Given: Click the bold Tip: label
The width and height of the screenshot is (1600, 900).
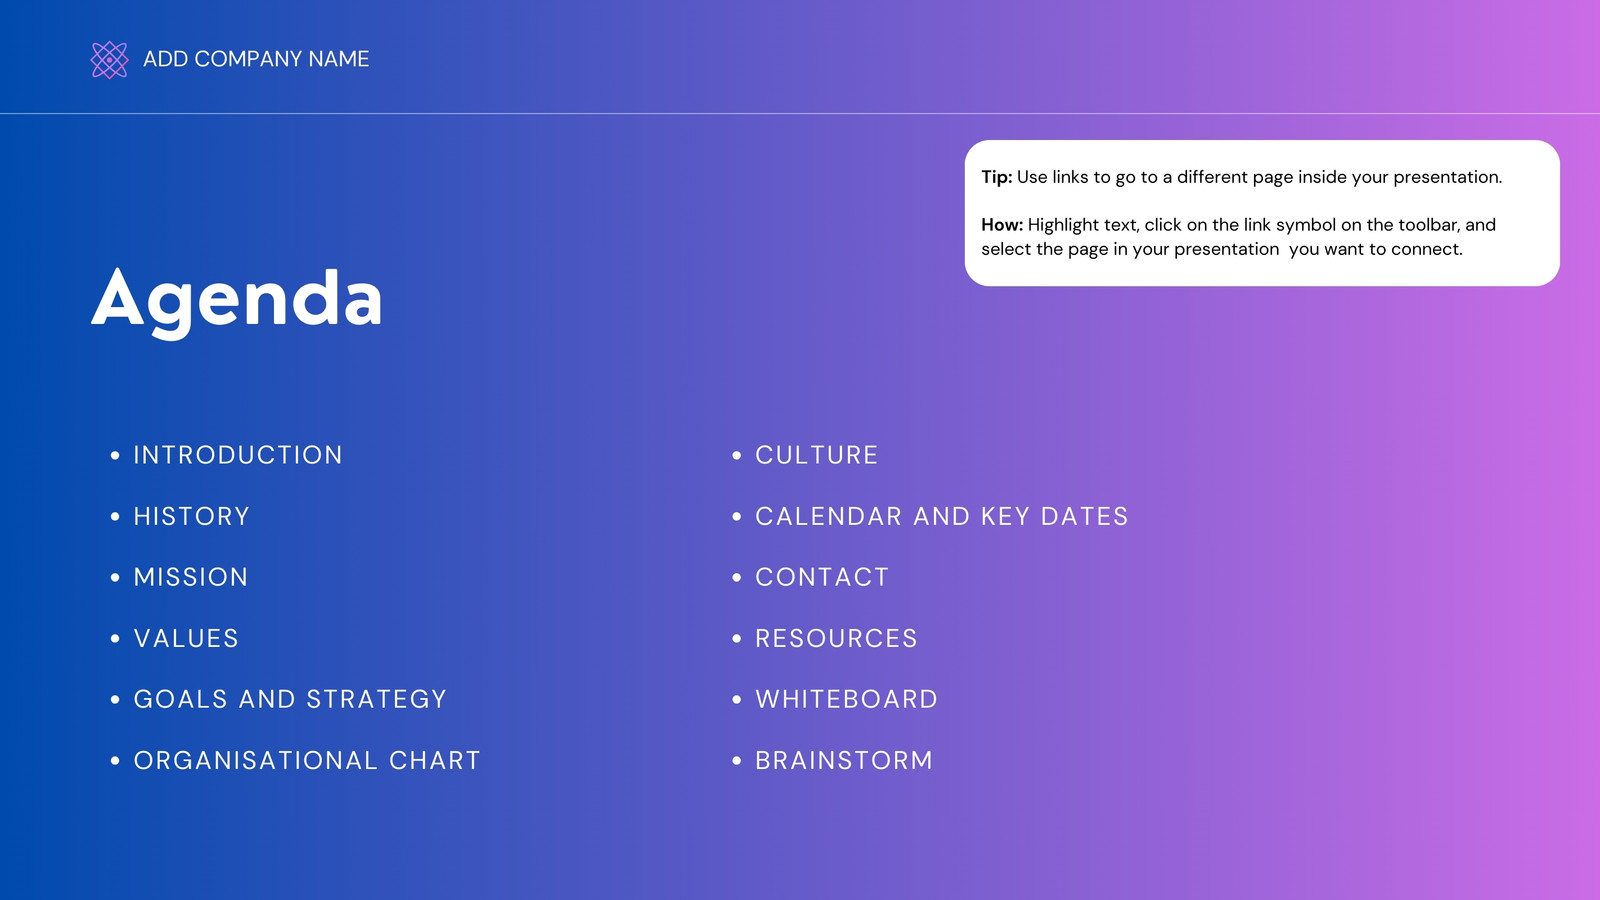Looking at the screenshot, I should pos(997,177).
